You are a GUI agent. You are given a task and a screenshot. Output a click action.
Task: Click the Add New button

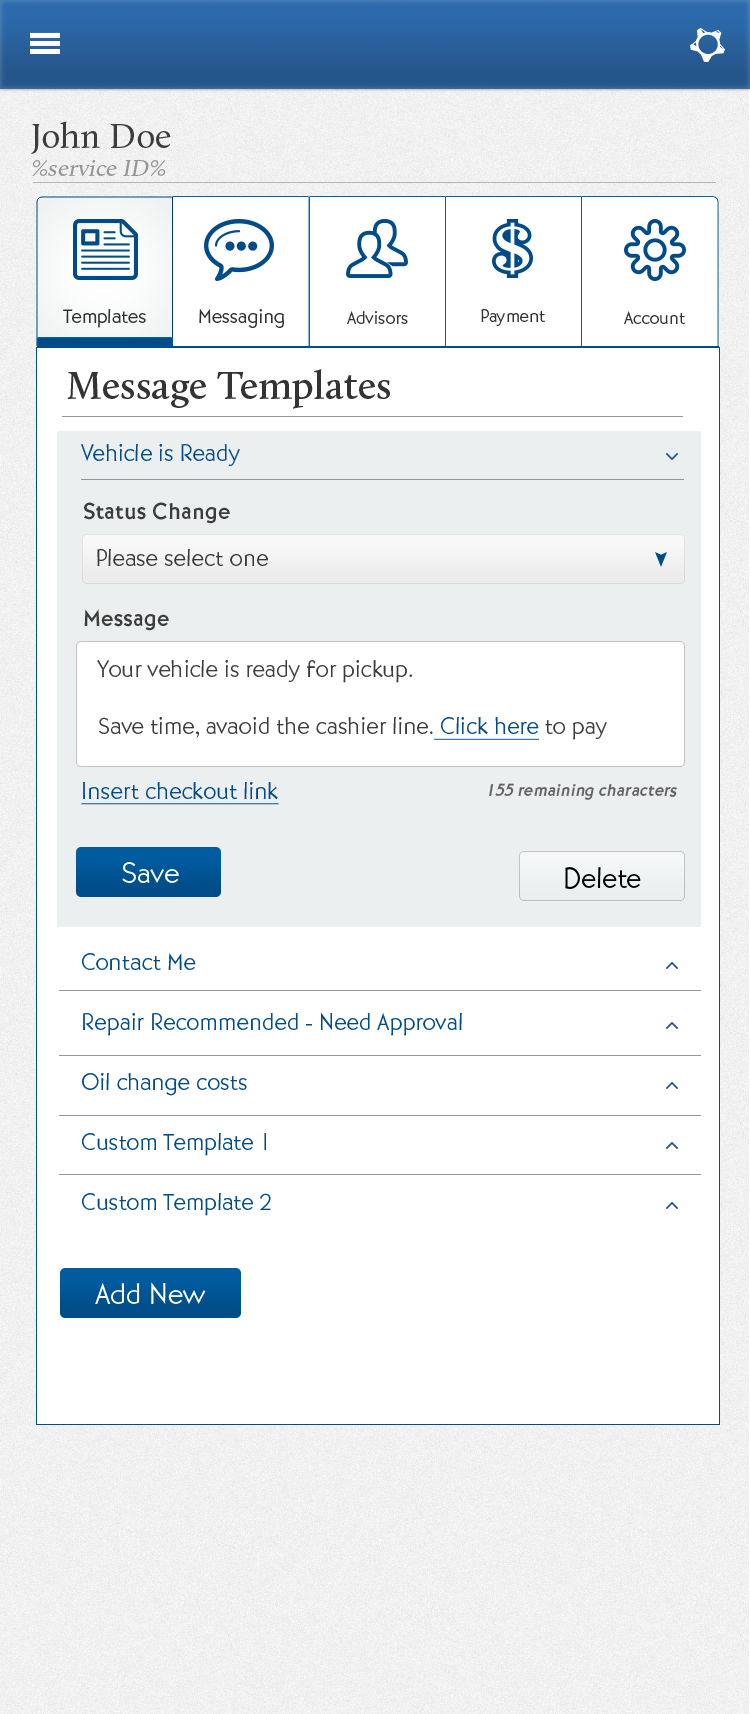[x=150, y=1293]
